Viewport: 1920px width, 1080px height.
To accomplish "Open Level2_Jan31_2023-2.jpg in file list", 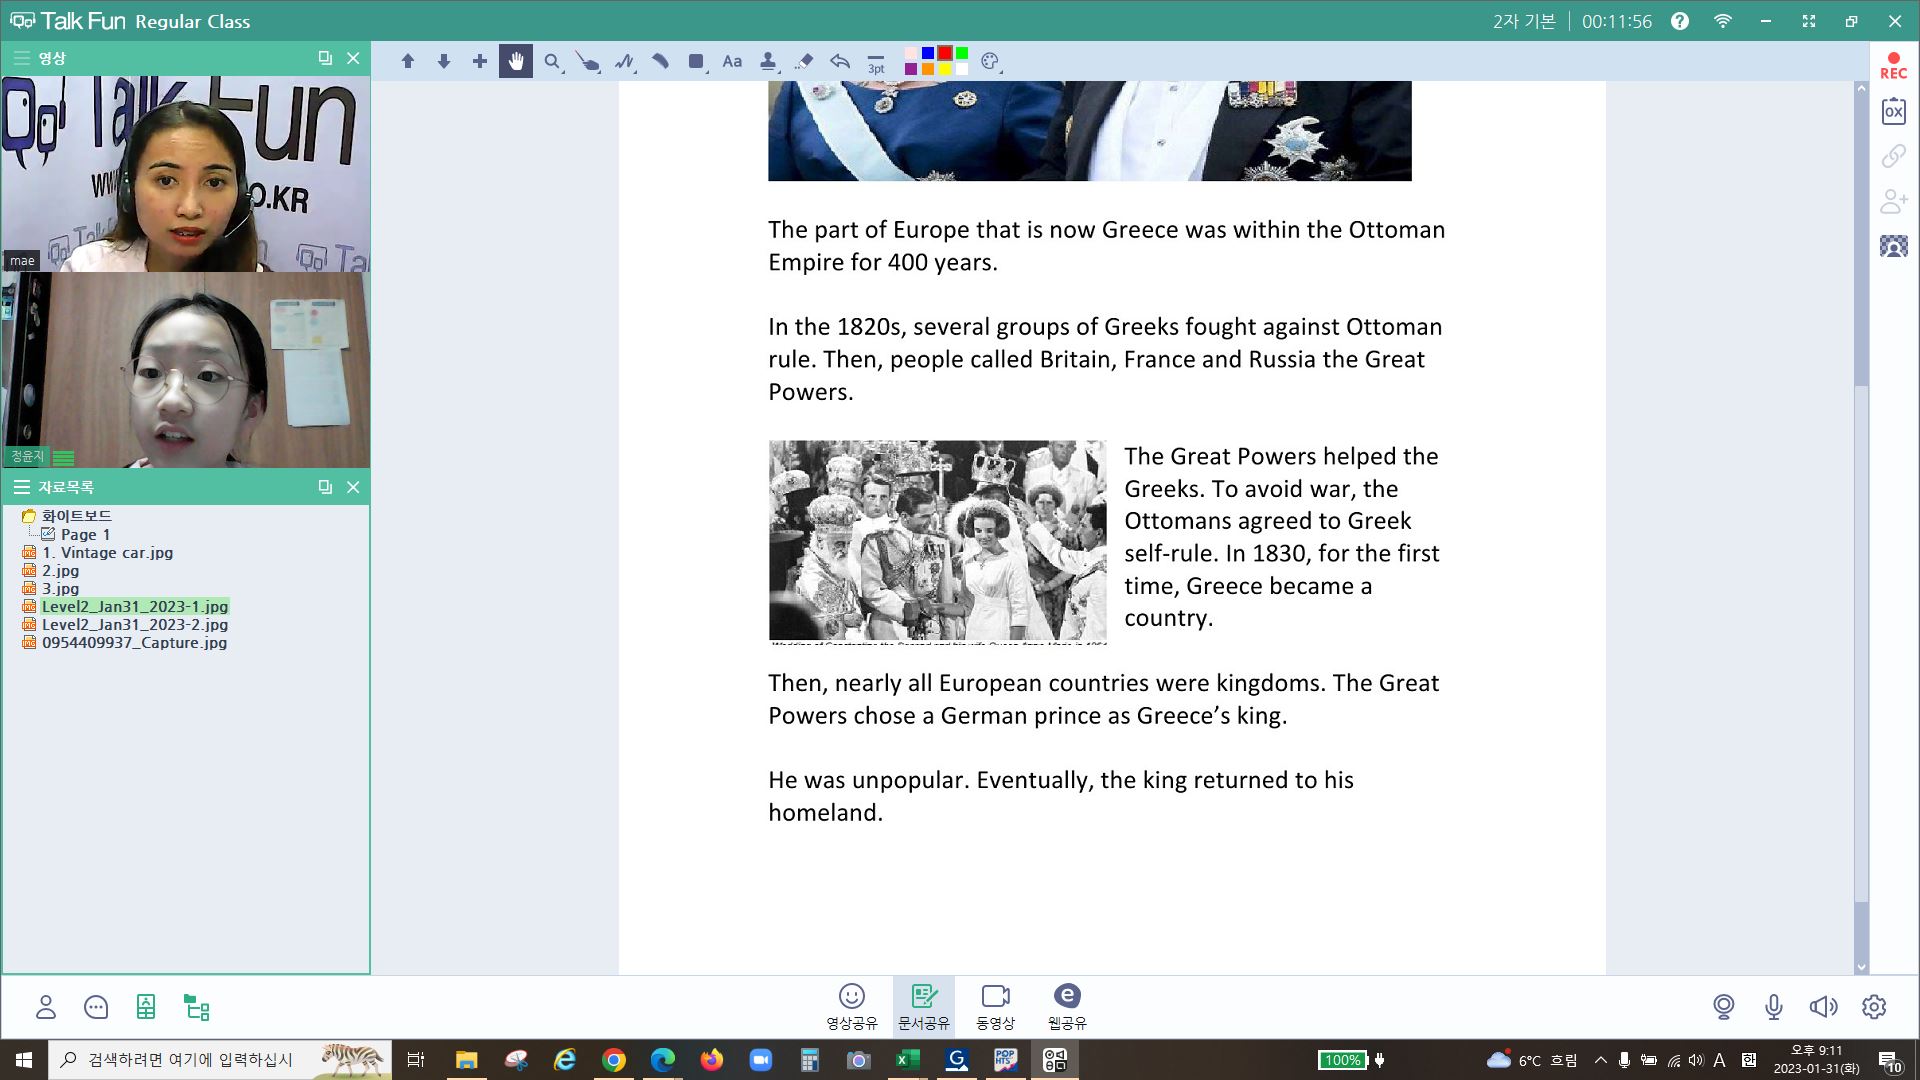I will (x=134, y=624).
